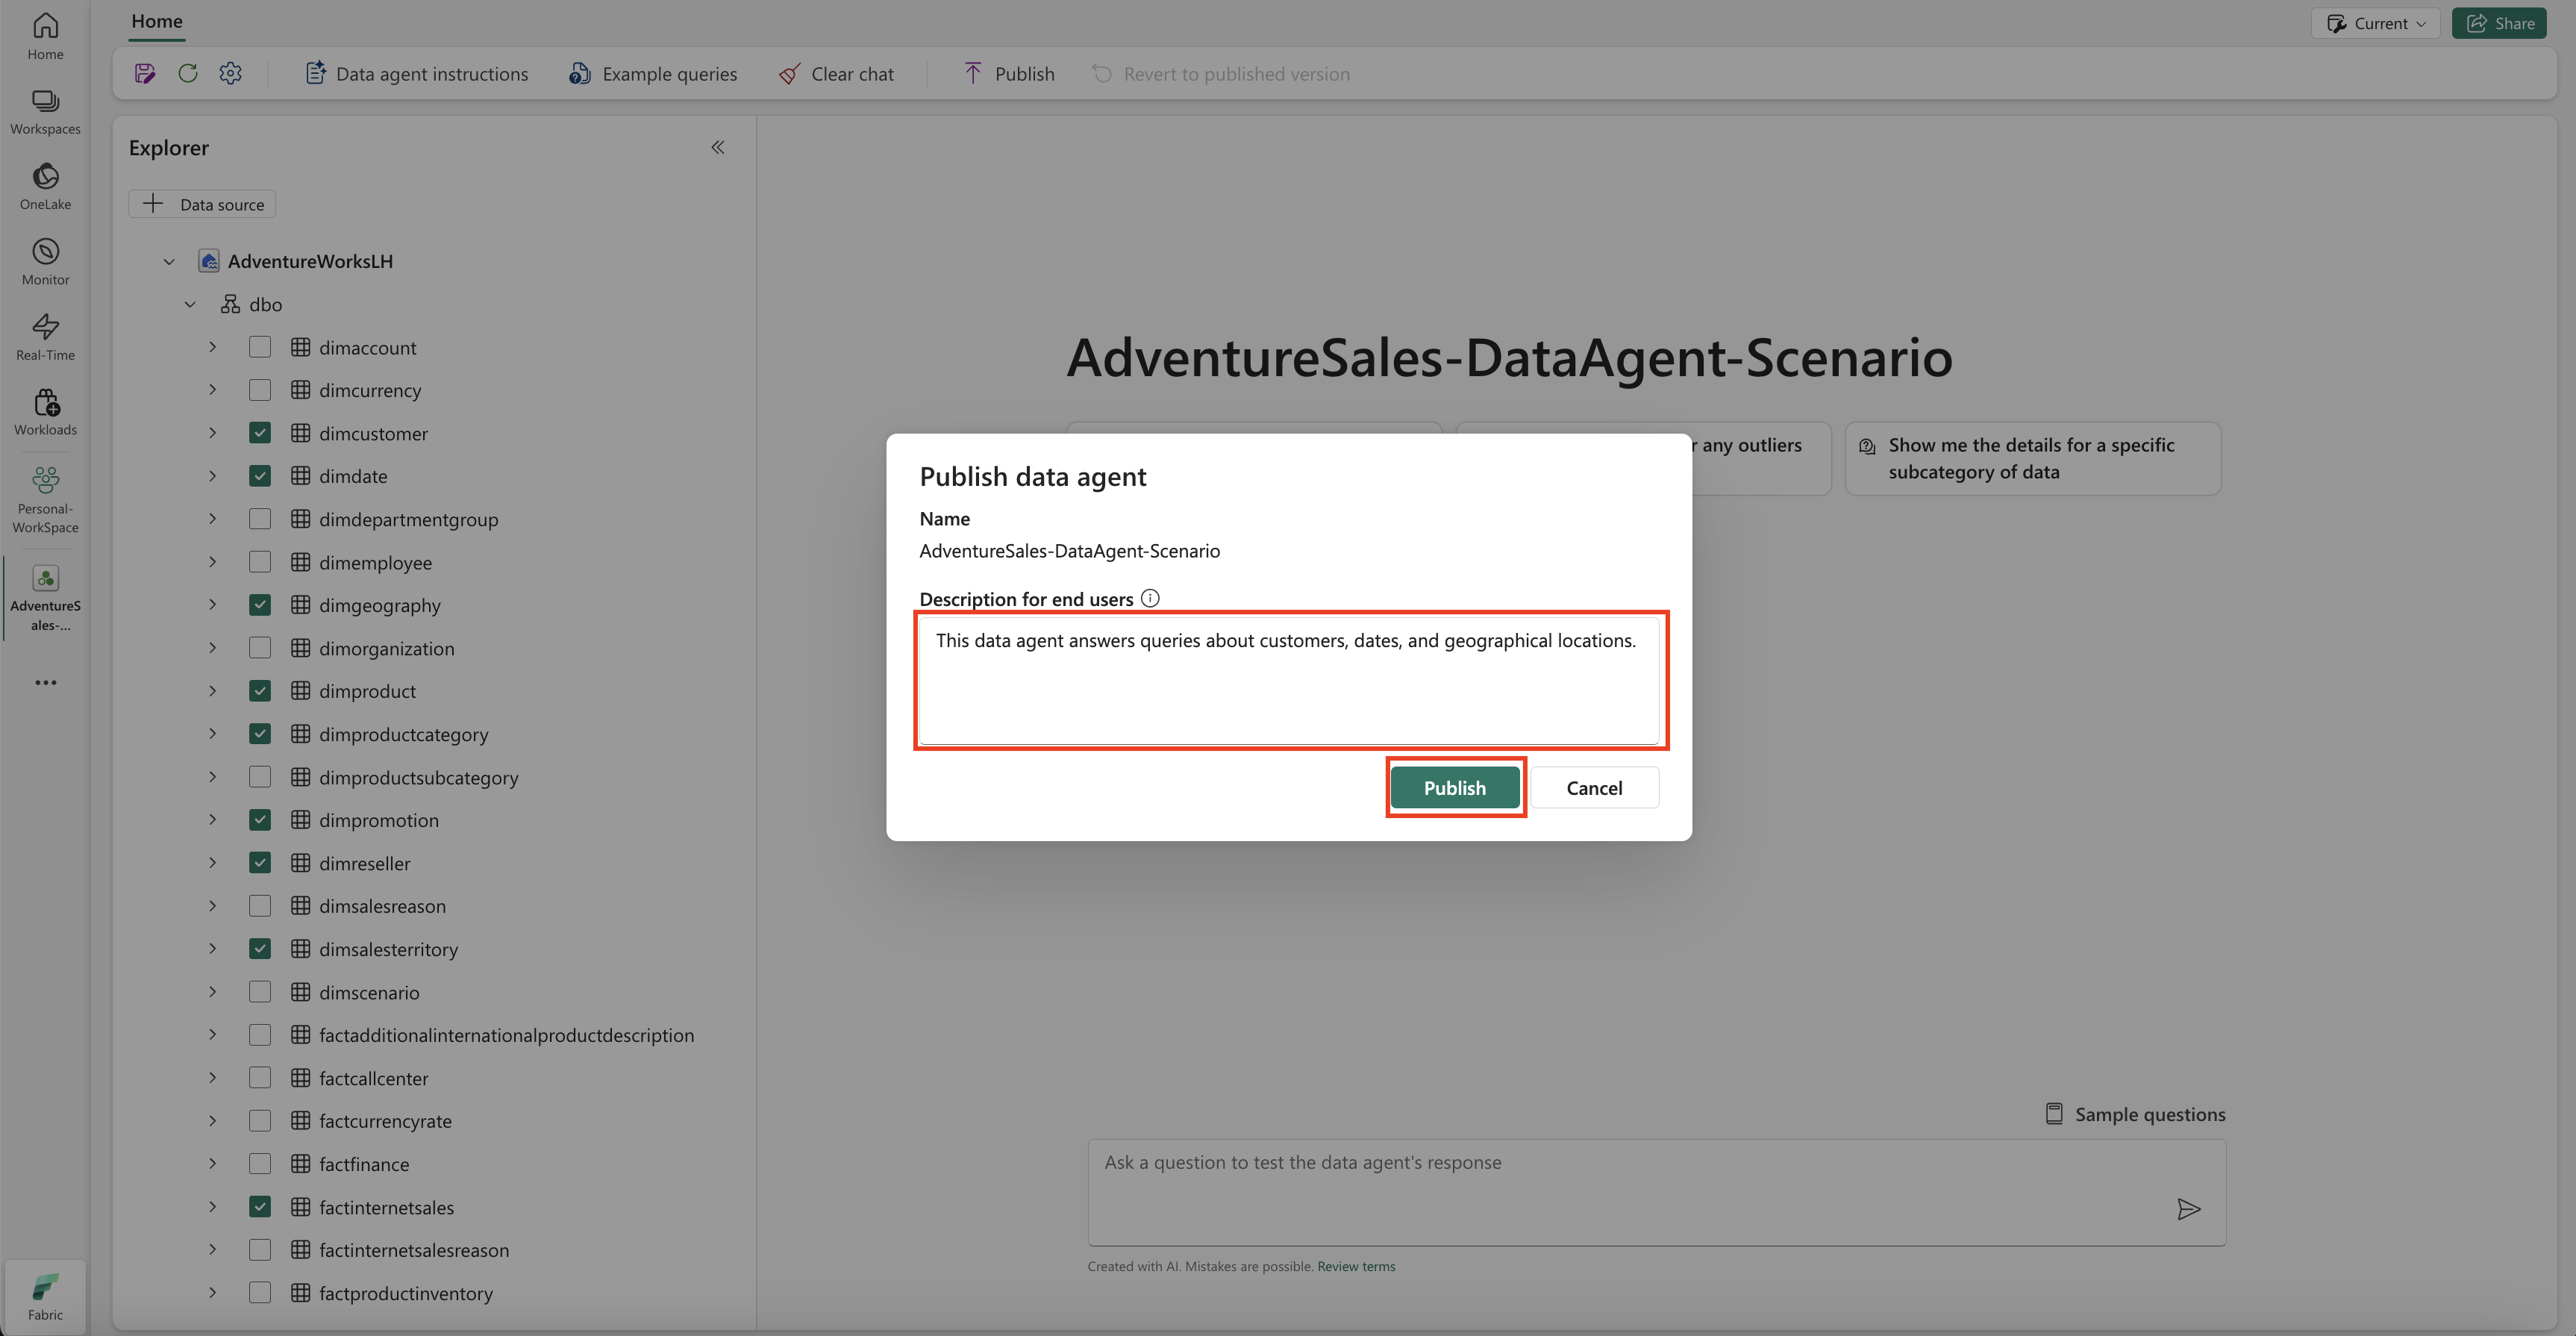Collapse the Explorer panel with double-chevron icon

tap(718, 147)
